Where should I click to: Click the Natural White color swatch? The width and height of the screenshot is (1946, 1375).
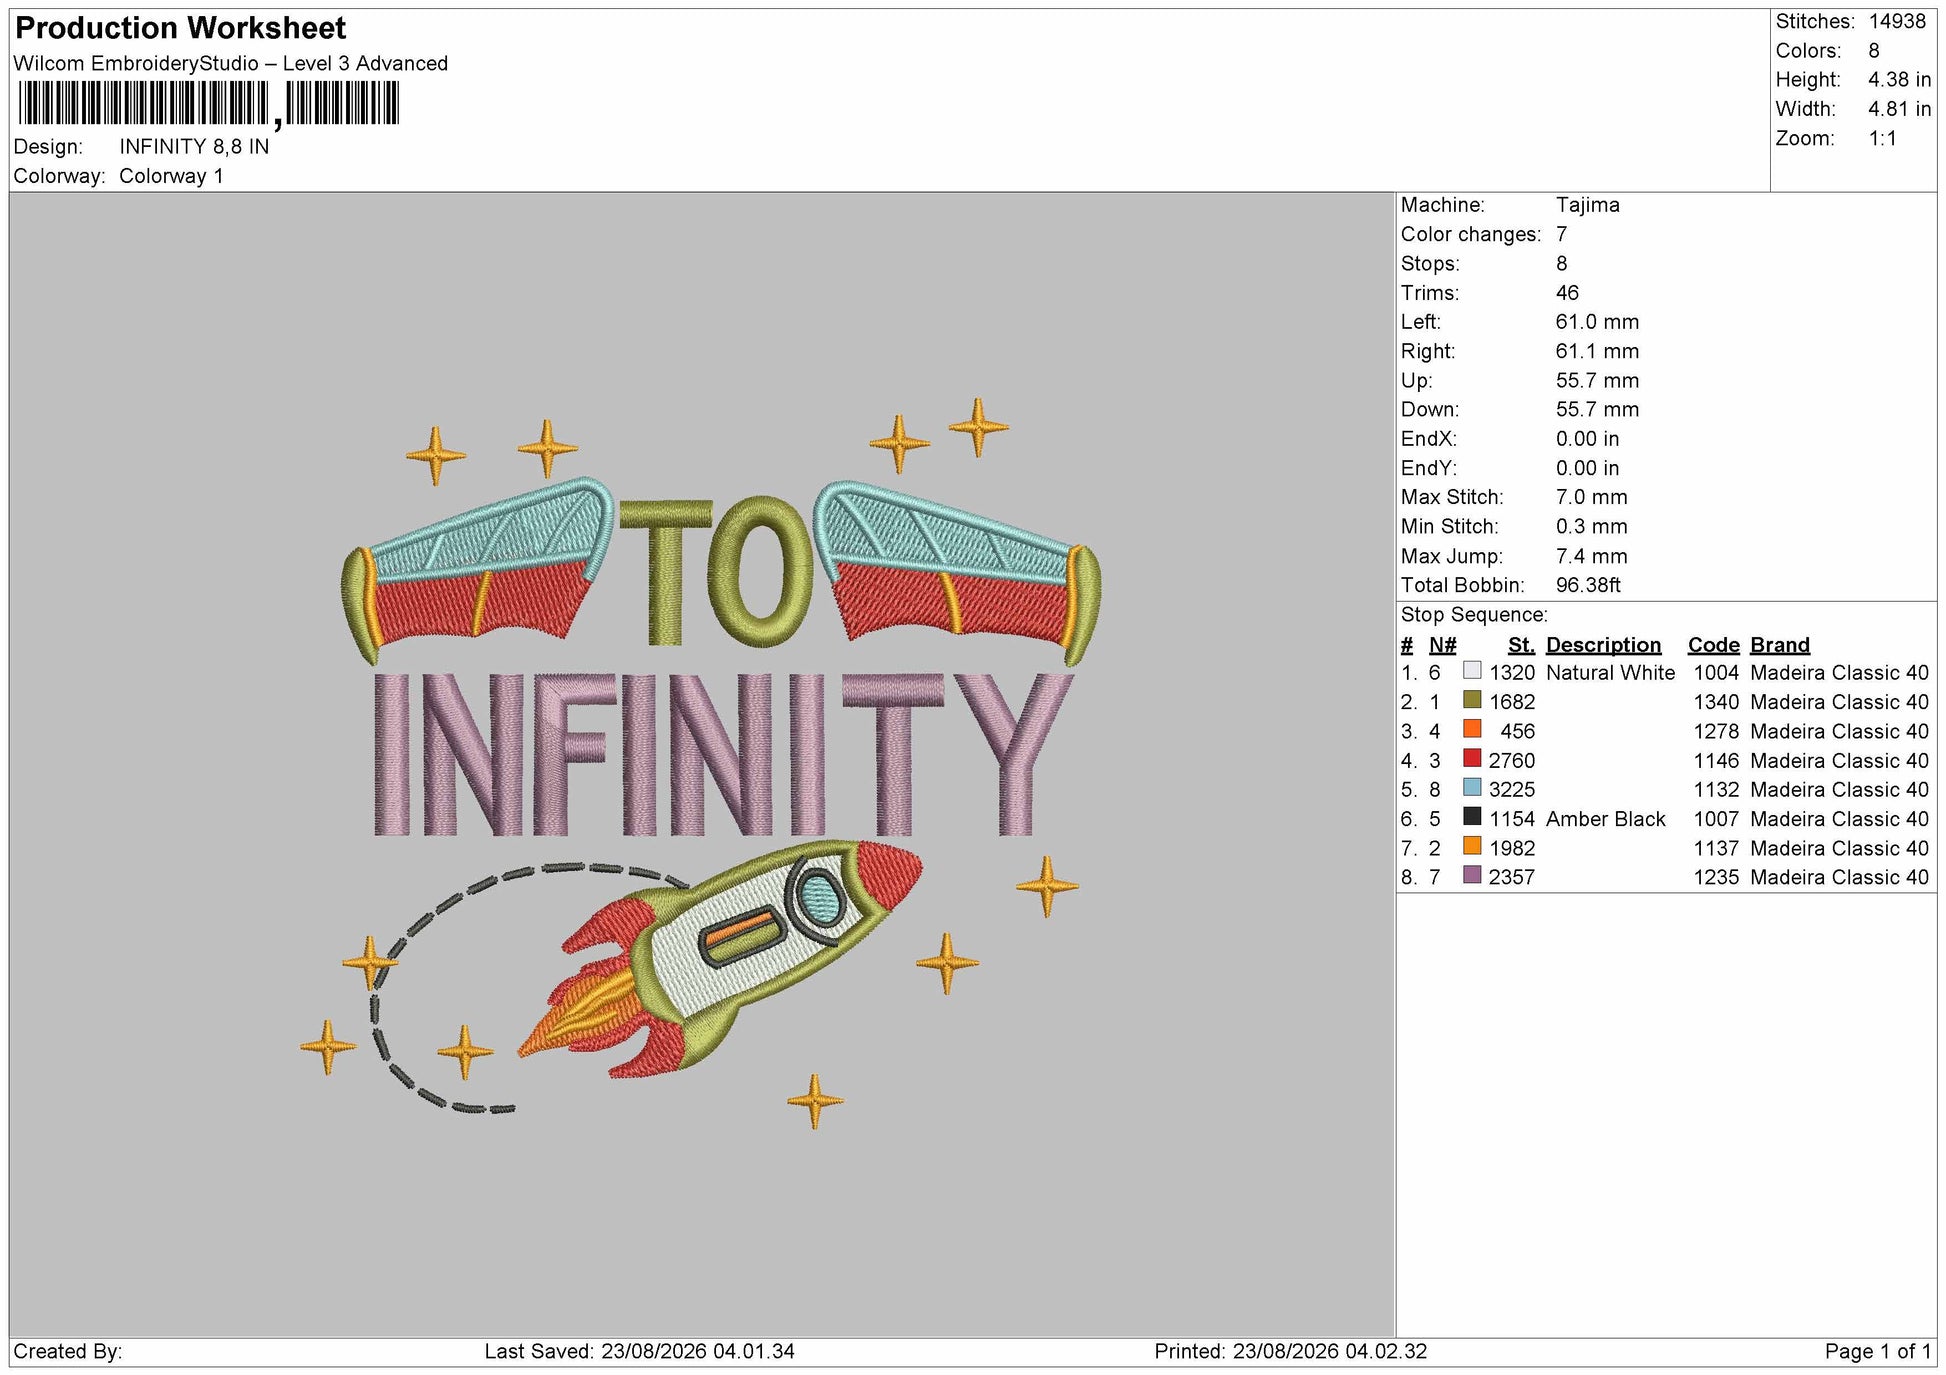[1471, 671]
